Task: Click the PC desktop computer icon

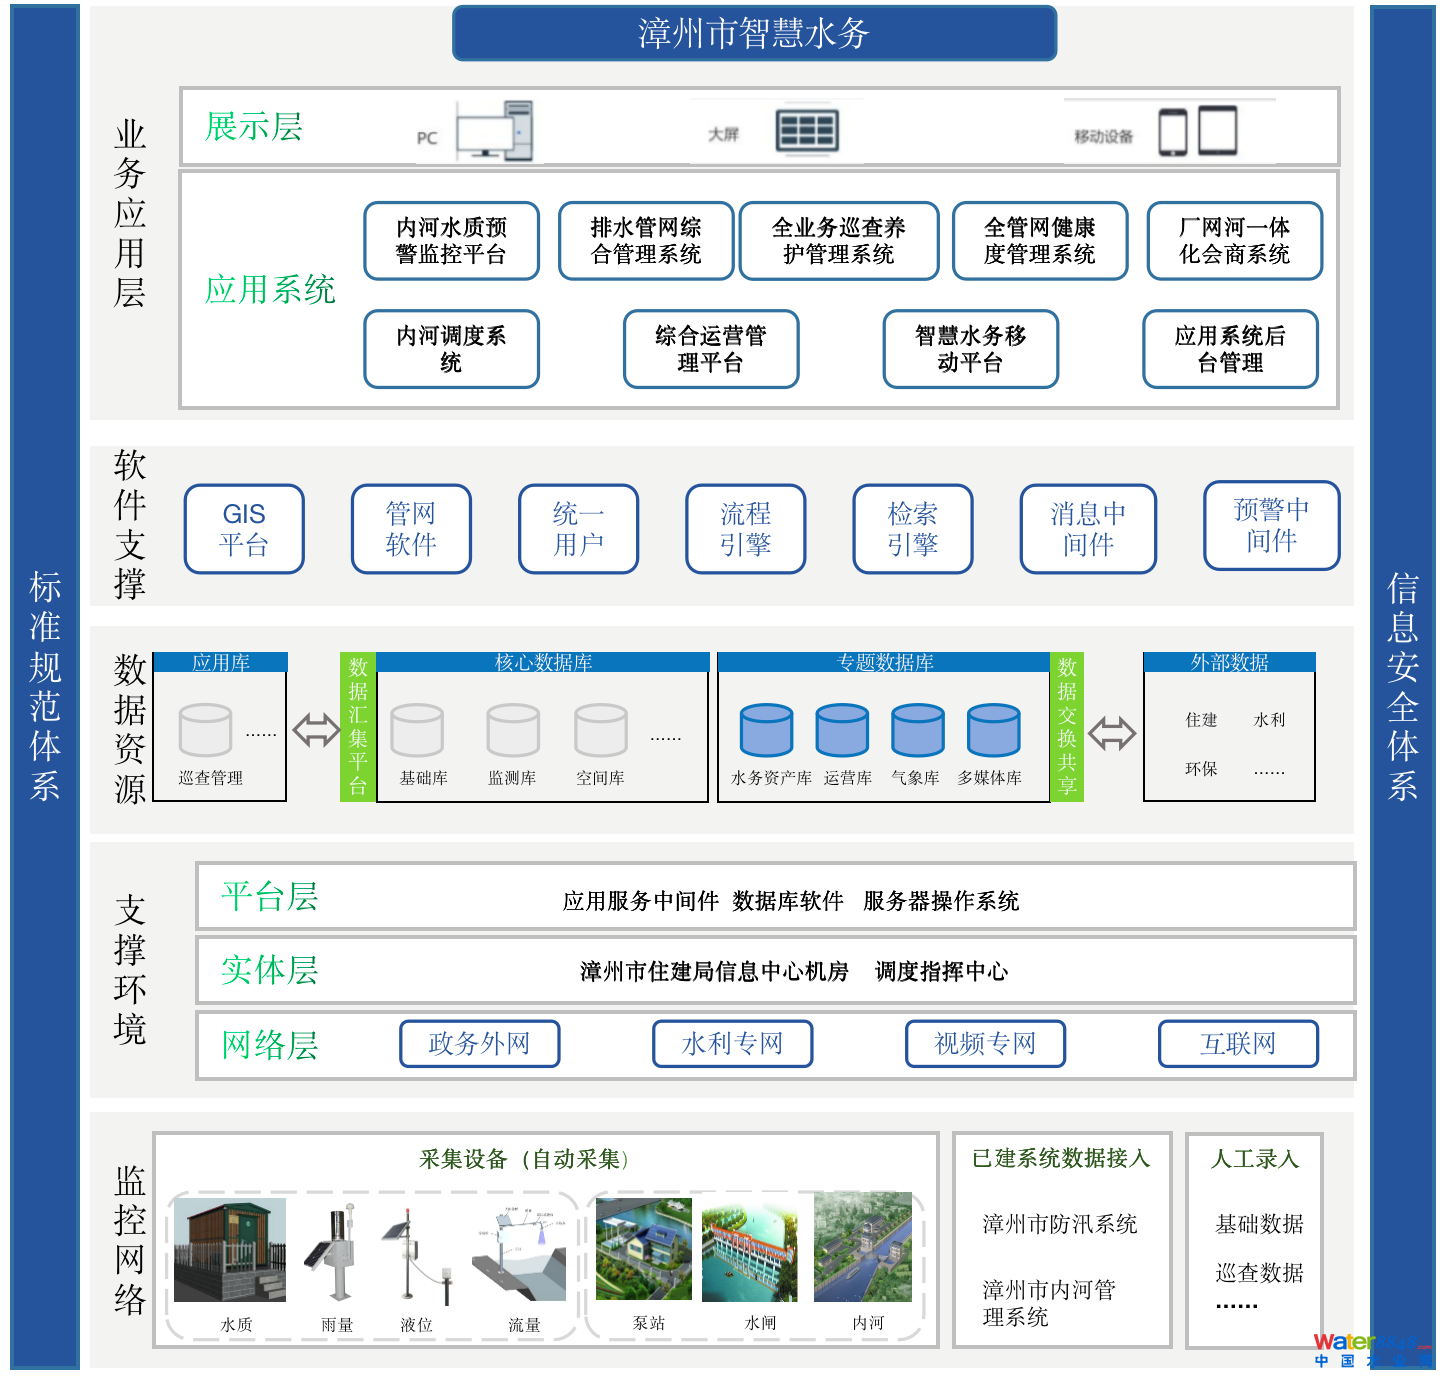Action: tap(494, 130)
